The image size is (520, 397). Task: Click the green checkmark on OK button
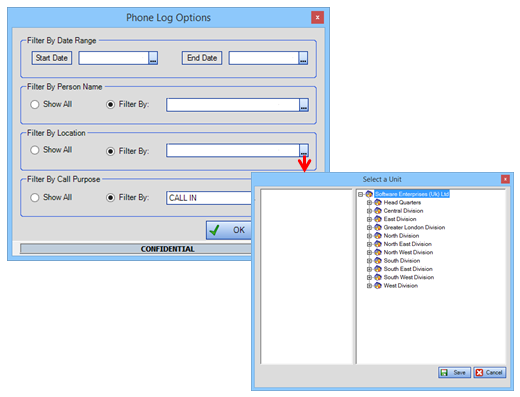point(215,230)
